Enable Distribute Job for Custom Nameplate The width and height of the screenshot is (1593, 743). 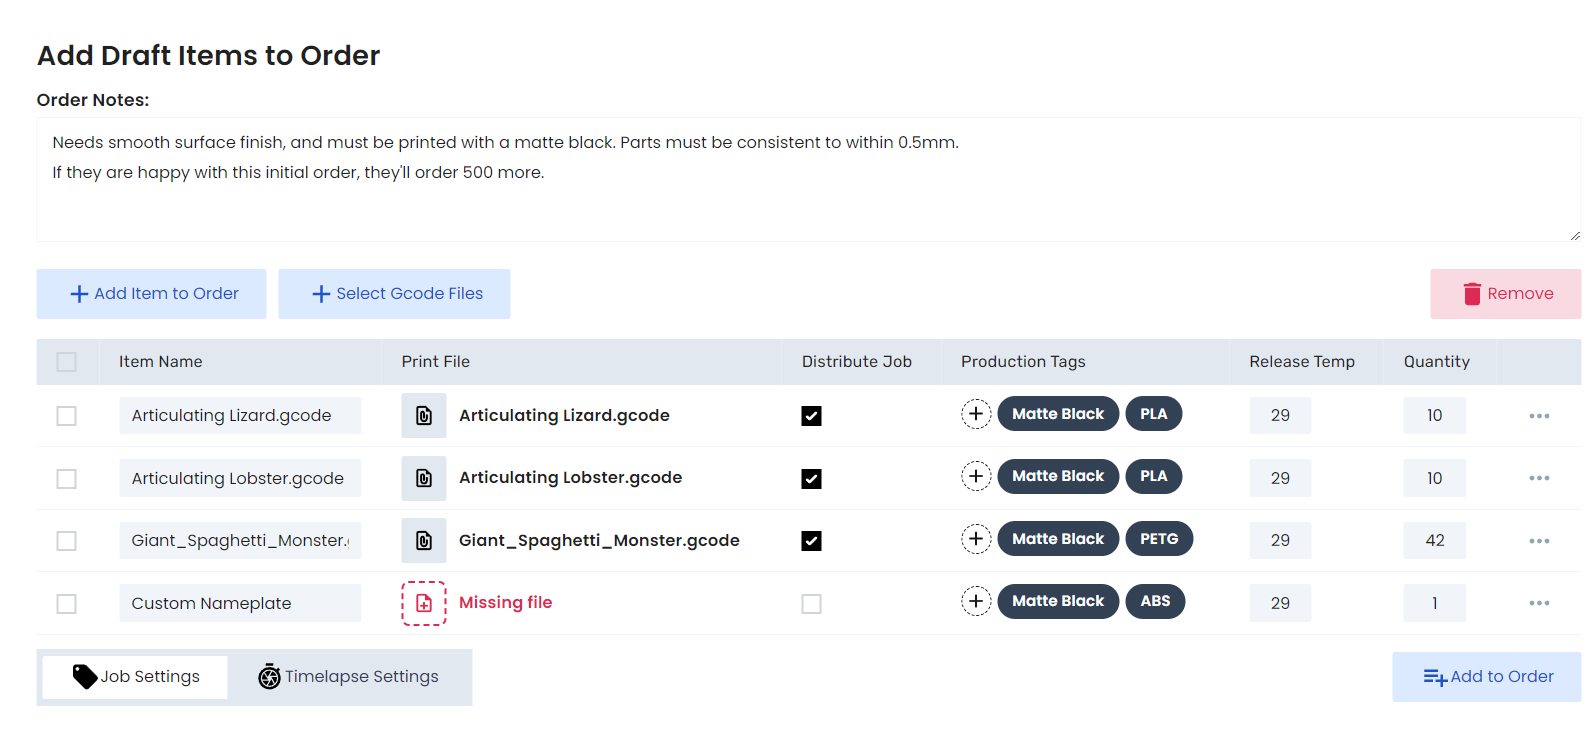(811, 604)
